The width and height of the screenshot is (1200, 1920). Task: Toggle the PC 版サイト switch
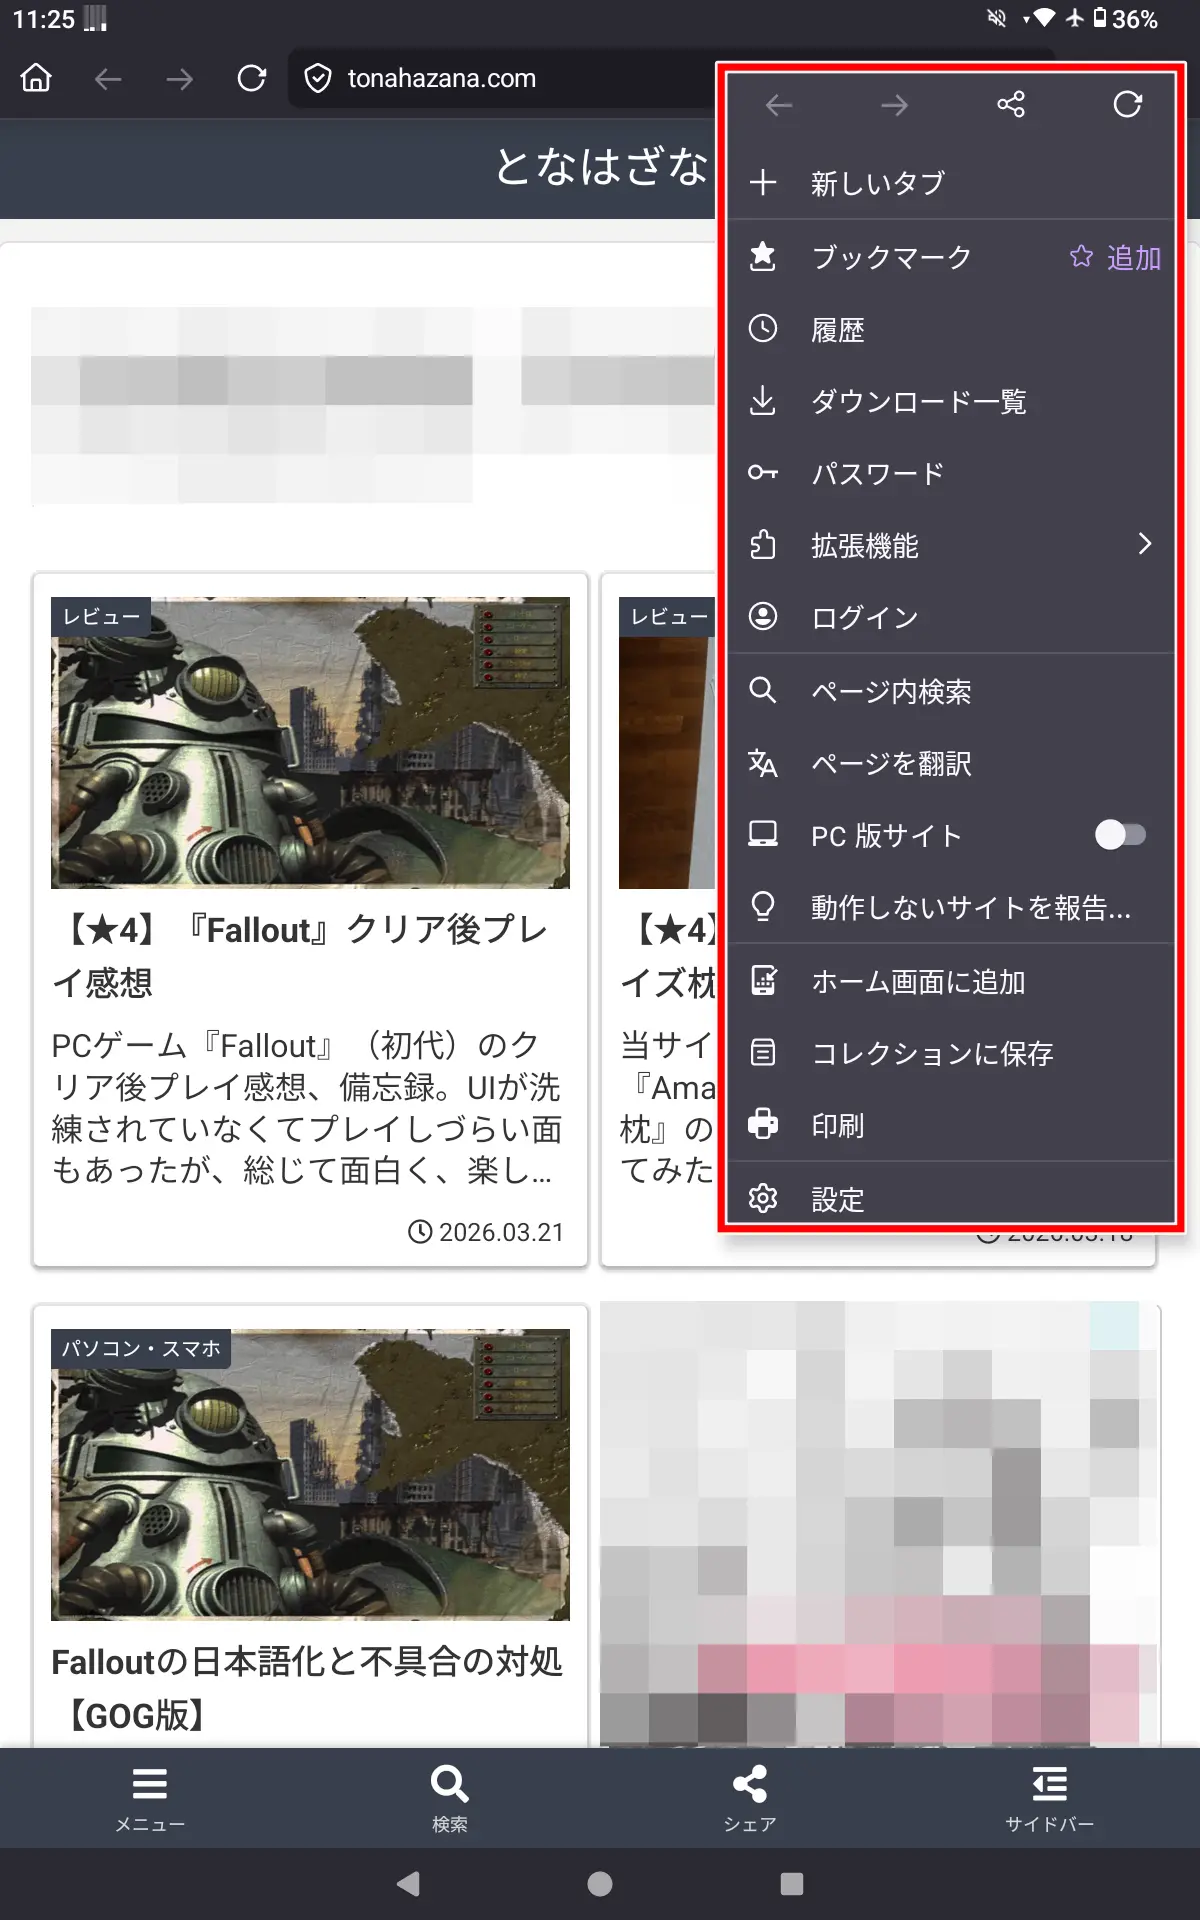(x=1120, y=835)
